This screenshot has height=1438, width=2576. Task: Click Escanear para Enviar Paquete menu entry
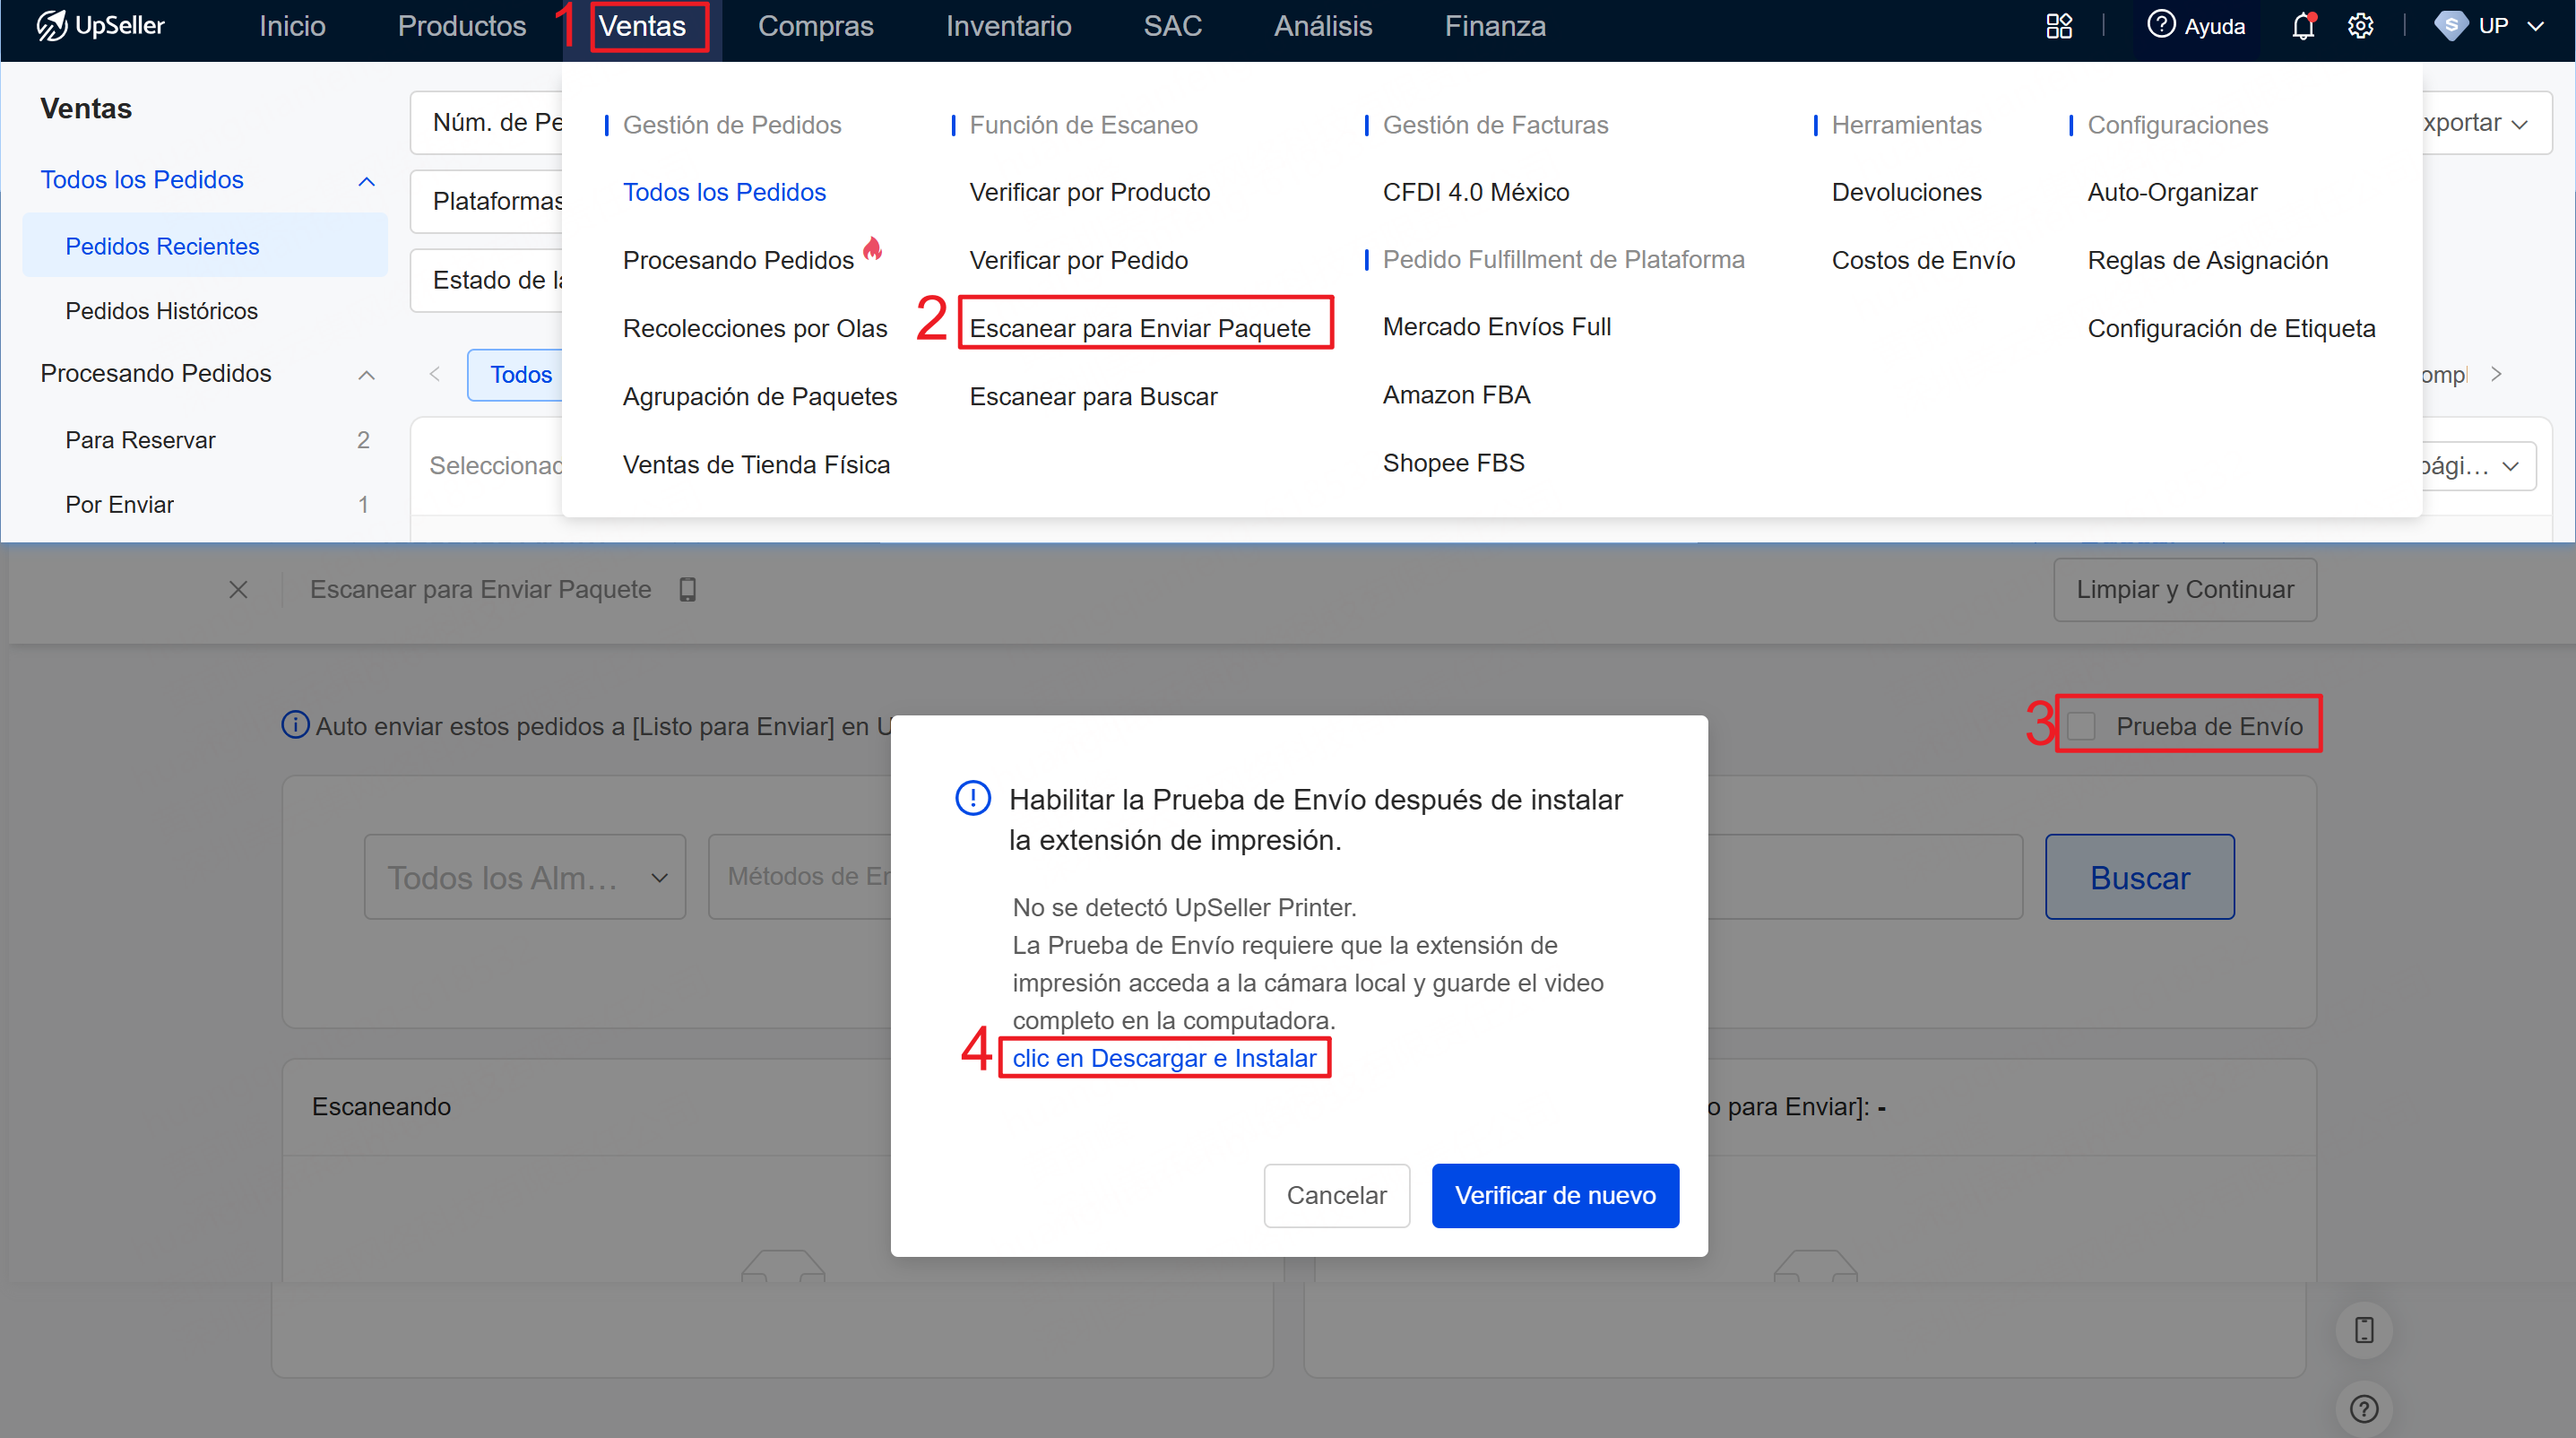click(1140, 328)
